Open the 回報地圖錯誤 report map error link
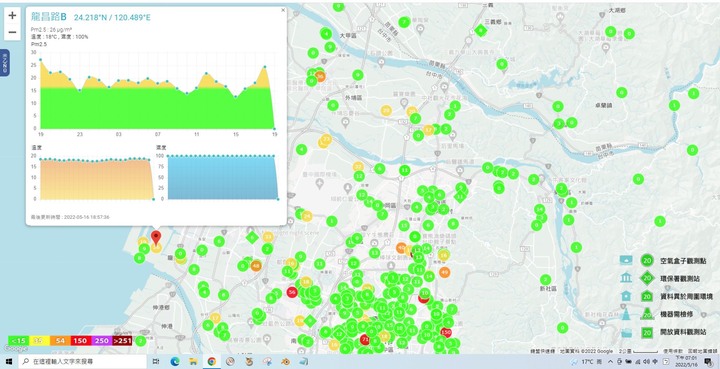720x369 pixels. 702,351
